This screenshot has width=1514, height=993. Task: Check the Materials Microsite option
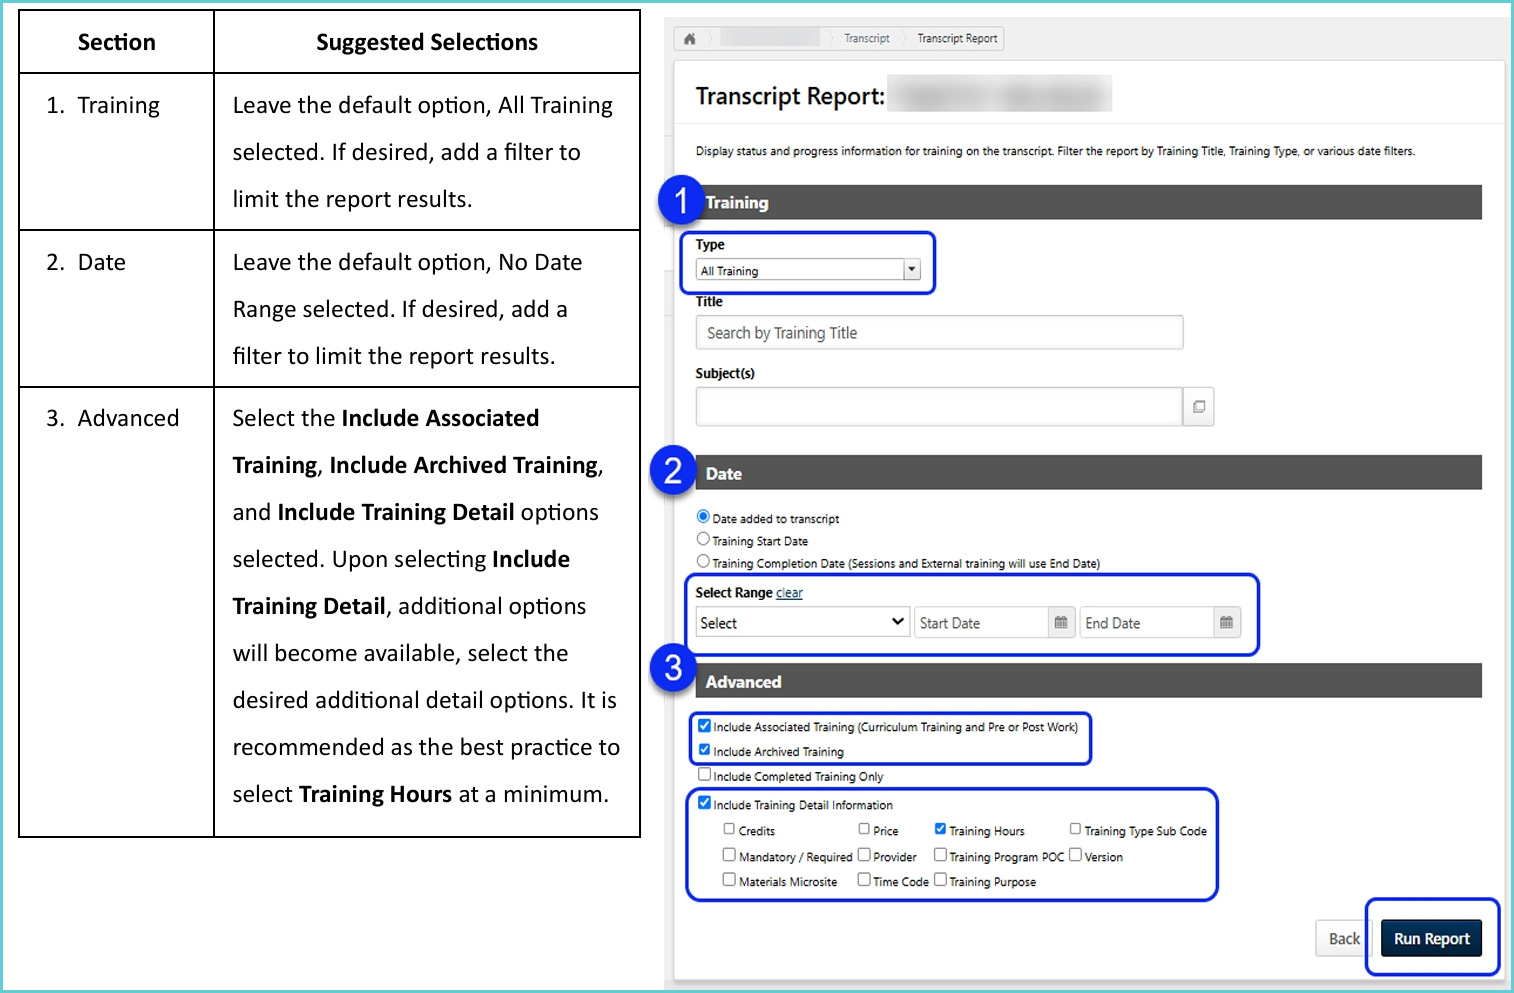(x=729, y=880)
